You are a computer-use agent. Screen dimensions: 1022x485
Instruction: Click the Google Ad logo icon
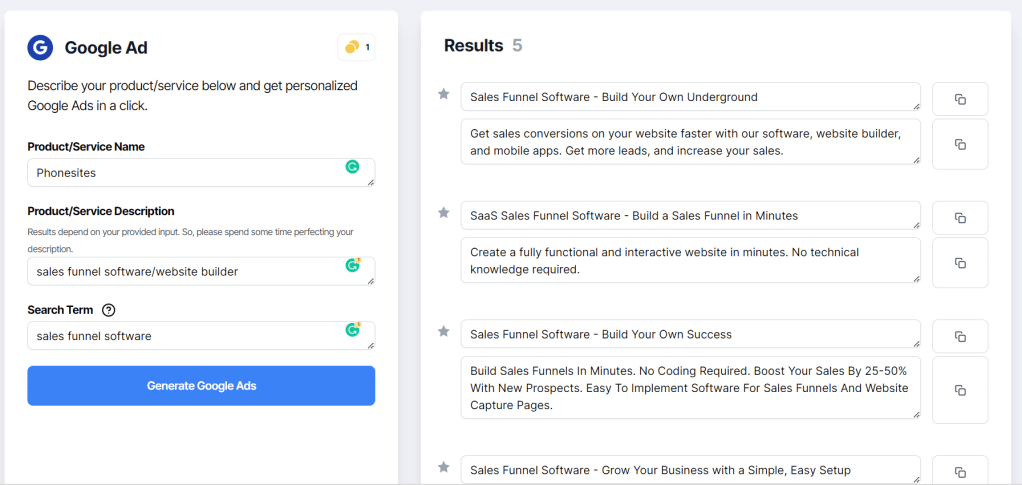(x=40, y=47)
